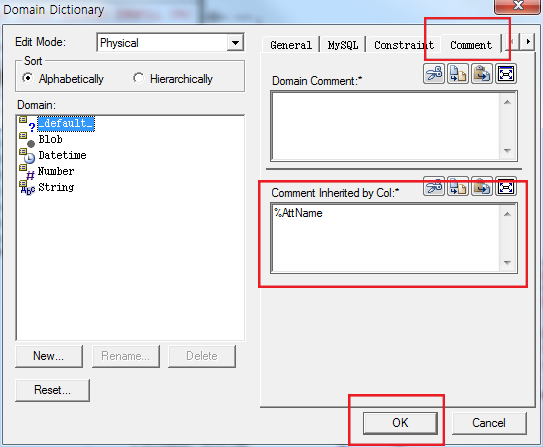
Task: Select the String domain
Action: tap(56, 187)
